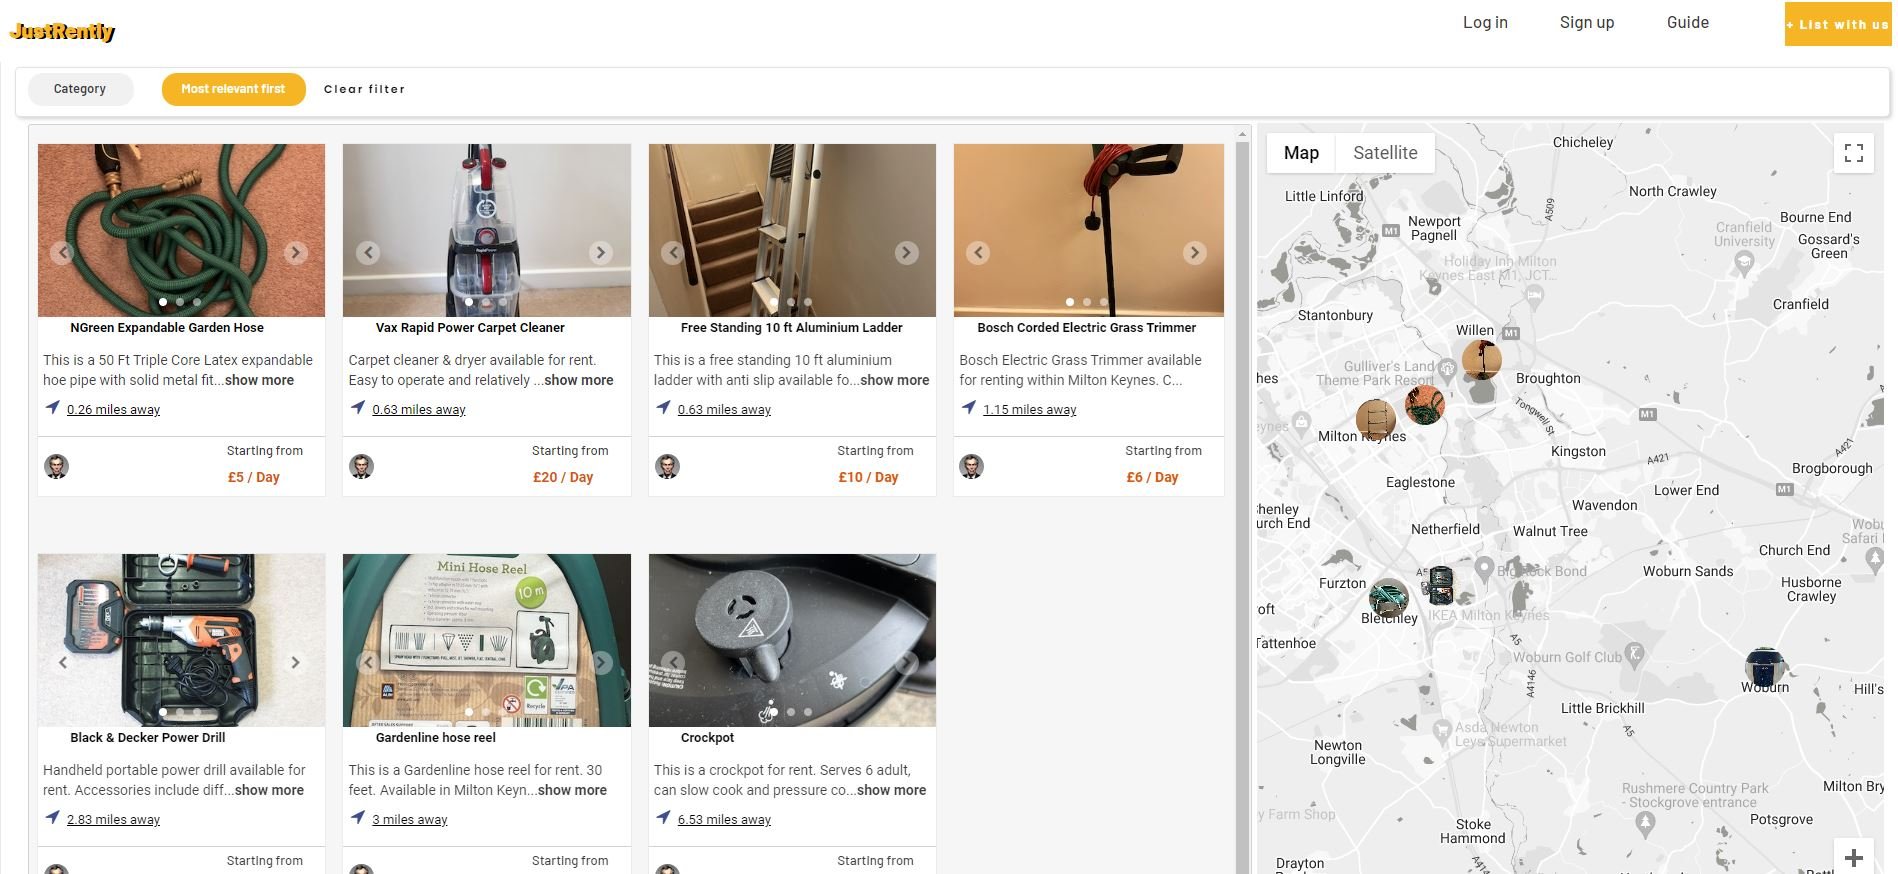Show next photo of Bosch Grass Trimmer
1898x874 pixels.
coord(1194,253)
